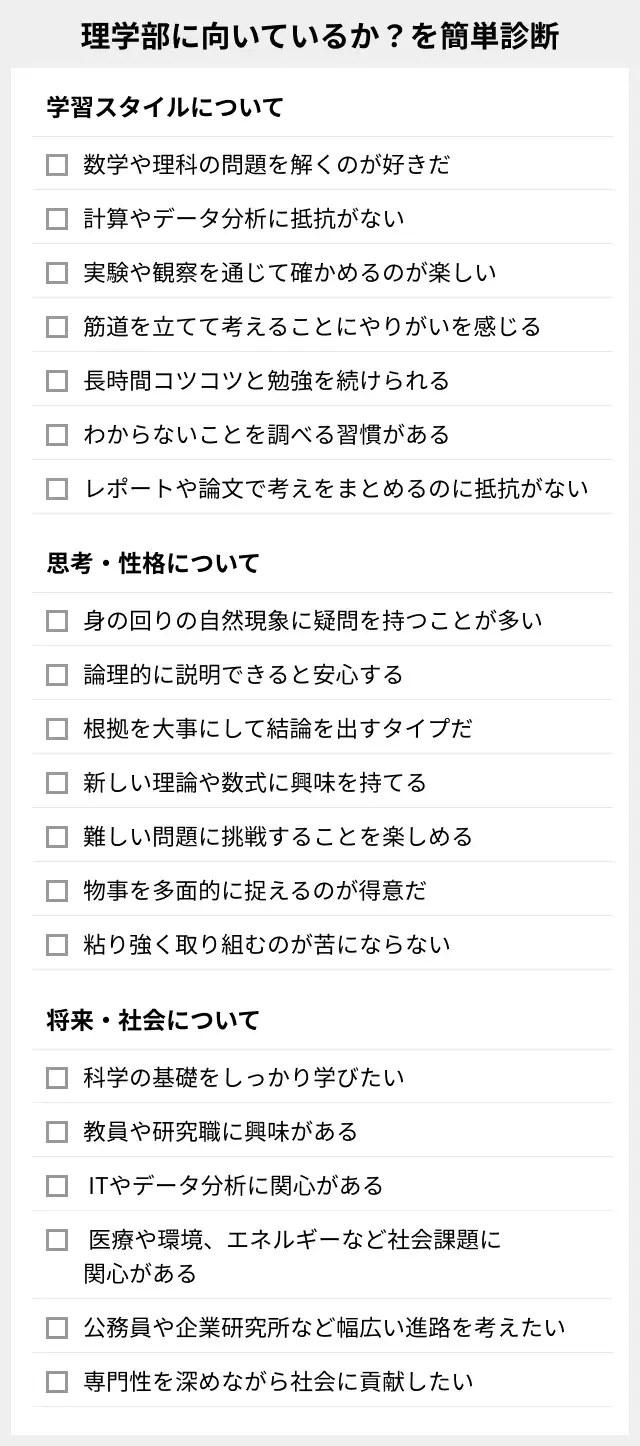Check the 科学の基礎をしっかり学びたい box
640x1446 pixels.
tap(57, 1078)
